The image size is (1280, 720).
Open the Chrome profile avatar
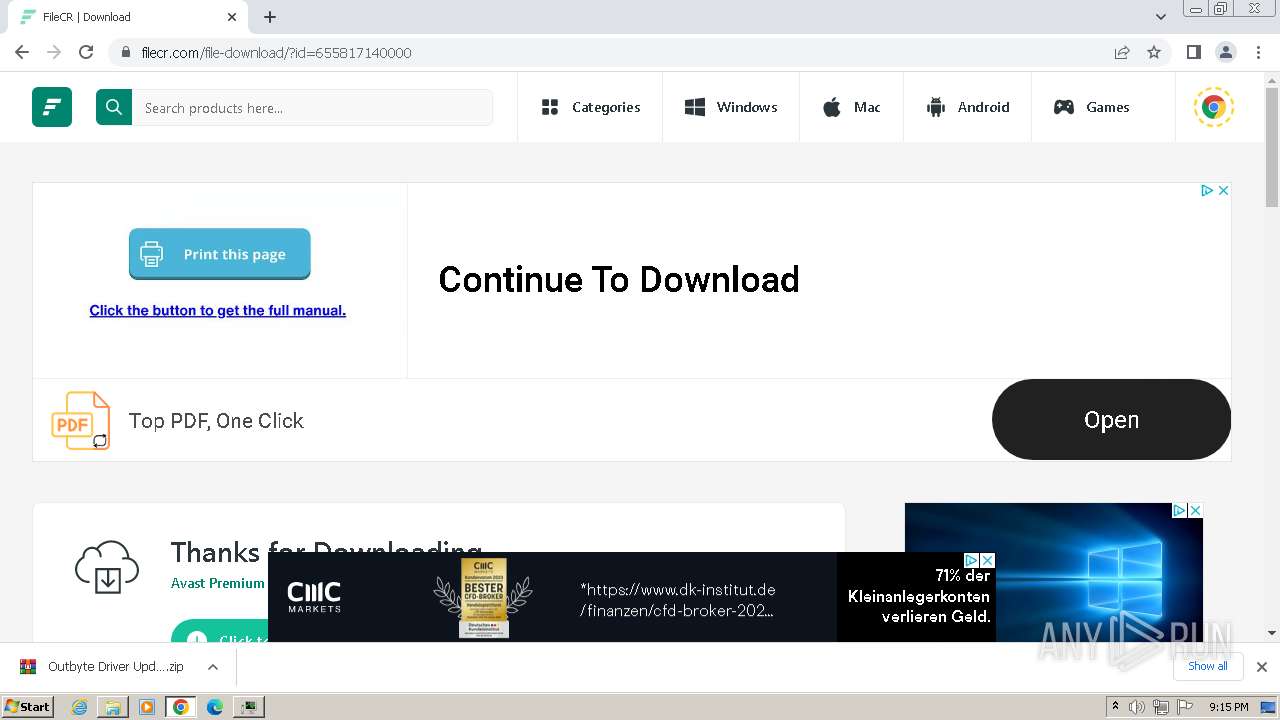tap(1225, 52)
